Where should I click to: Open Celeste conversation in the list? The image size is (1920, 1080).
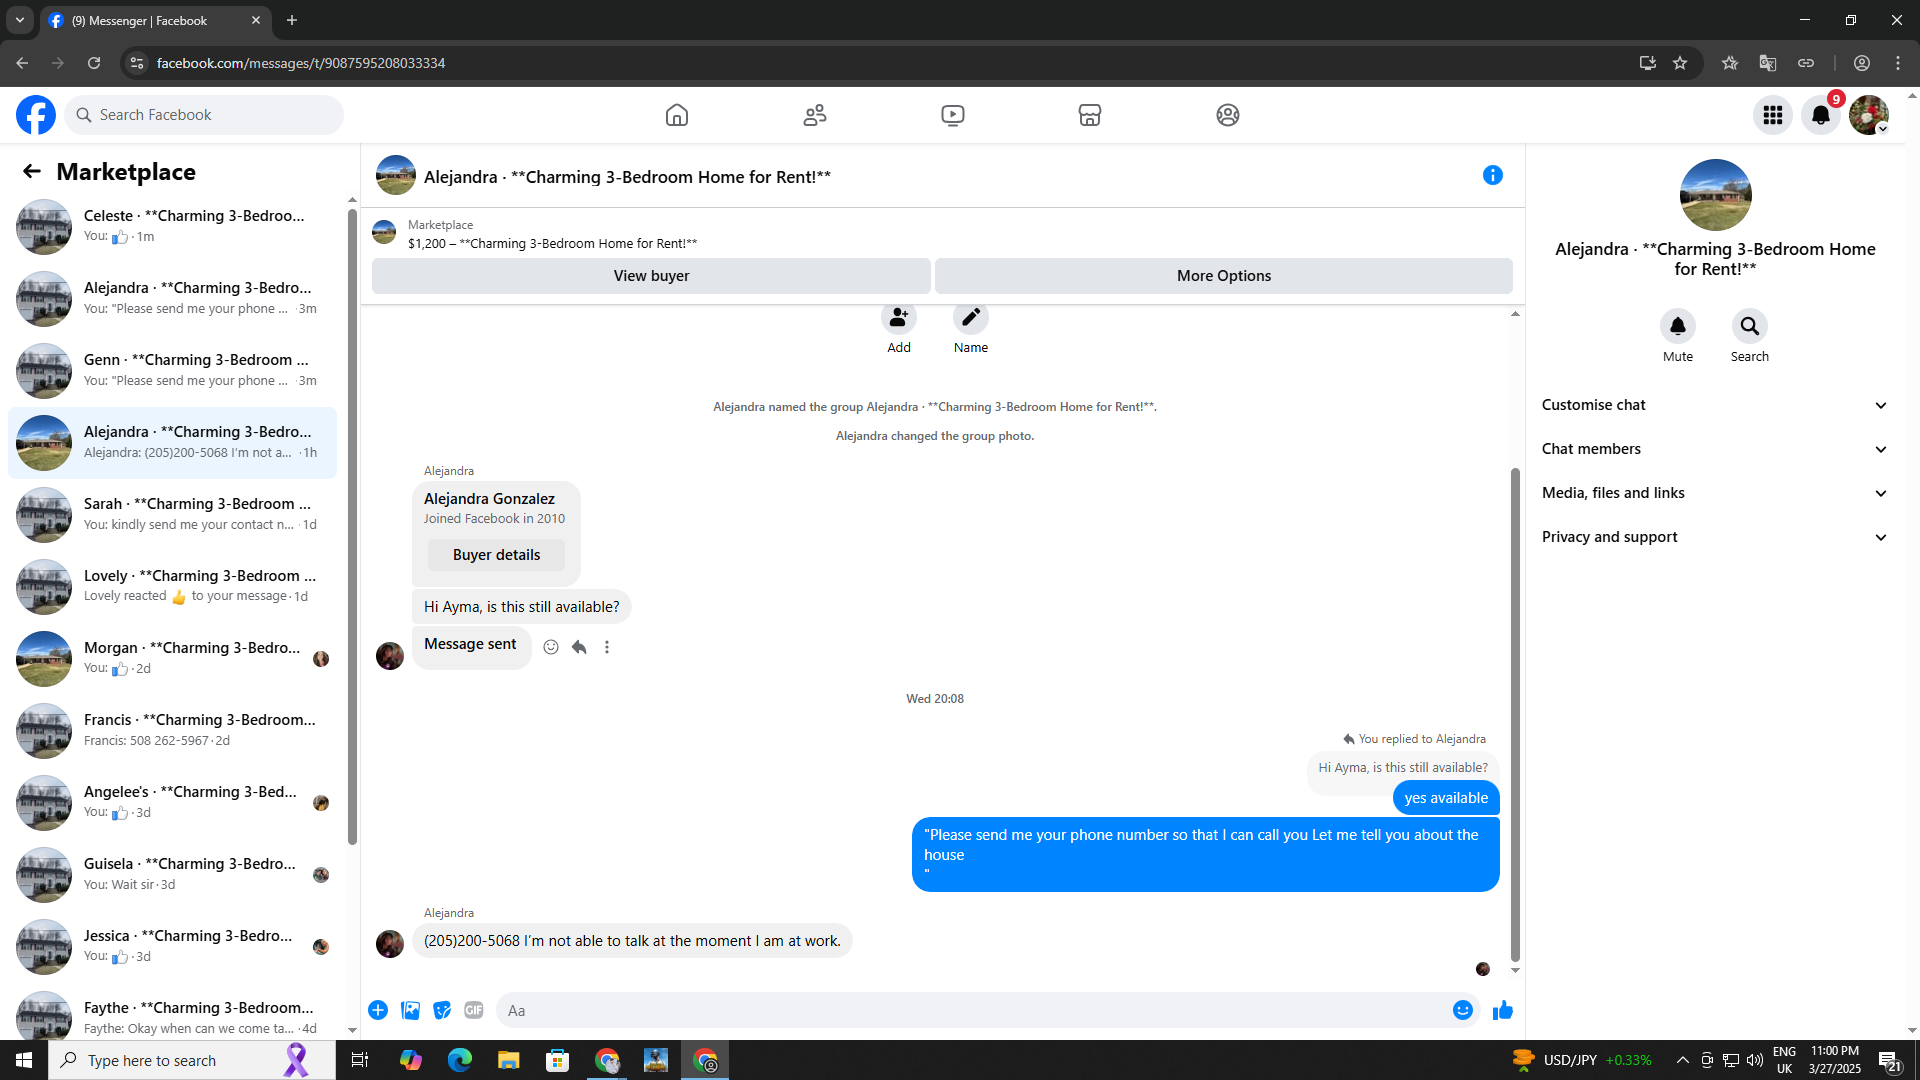pyautogui.click(x=173, y=227)
